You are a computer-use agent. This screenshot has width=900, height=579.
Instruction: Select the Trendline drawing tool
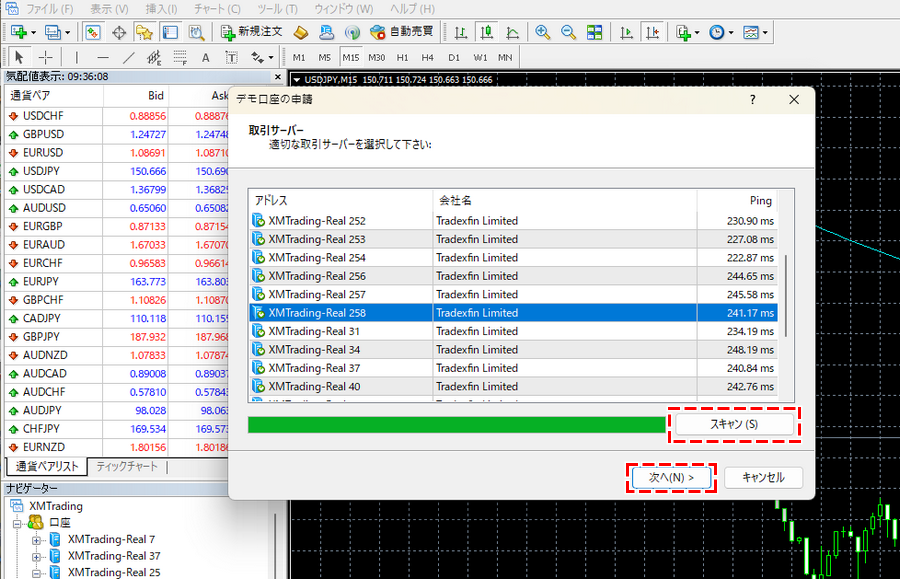[129, 57]
